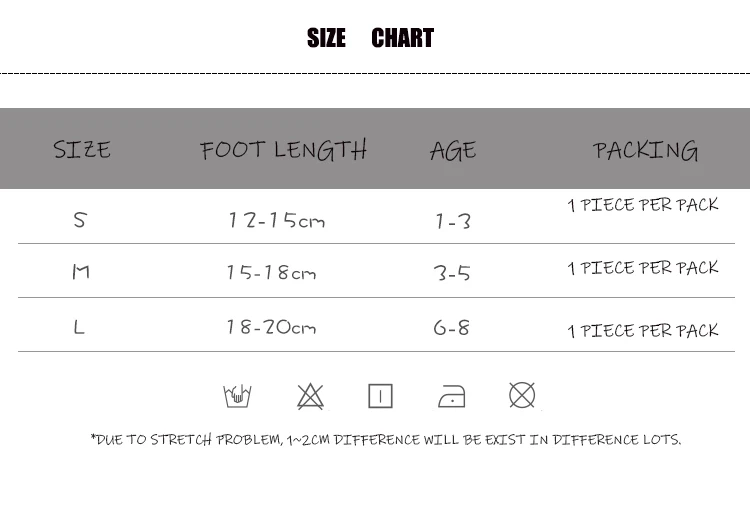Click the 15-18cm foot length value
The image size is (750, 530).
271,273
